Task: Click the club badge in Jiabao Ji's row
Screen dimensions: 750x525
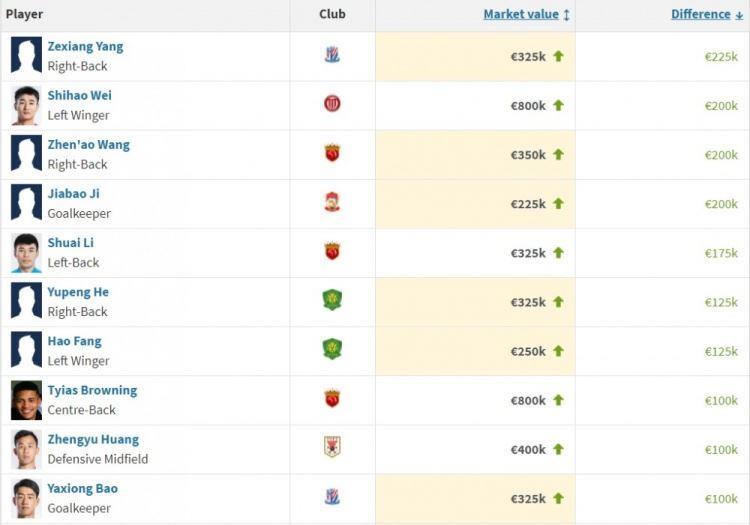Action: pos(332,202)
